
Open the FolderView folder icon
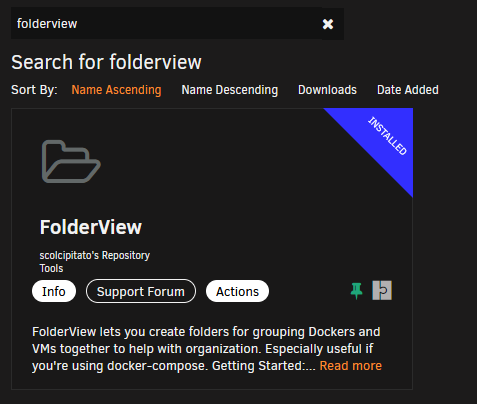pyautogui.click(x=71, y=162)
